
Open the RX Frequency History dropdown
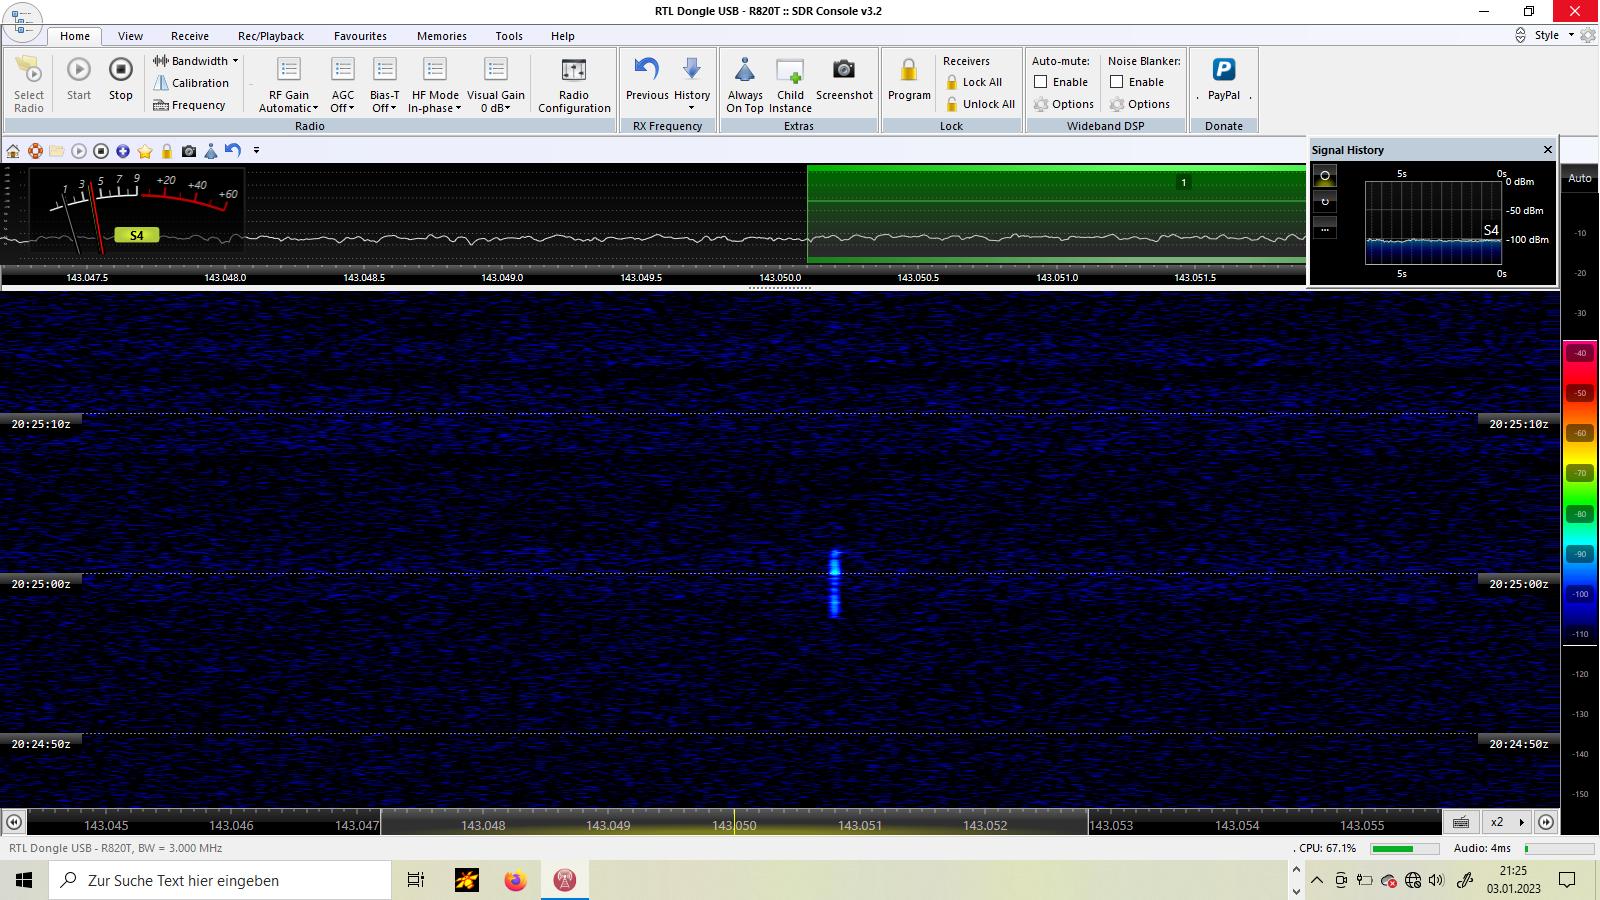(692, 84)
